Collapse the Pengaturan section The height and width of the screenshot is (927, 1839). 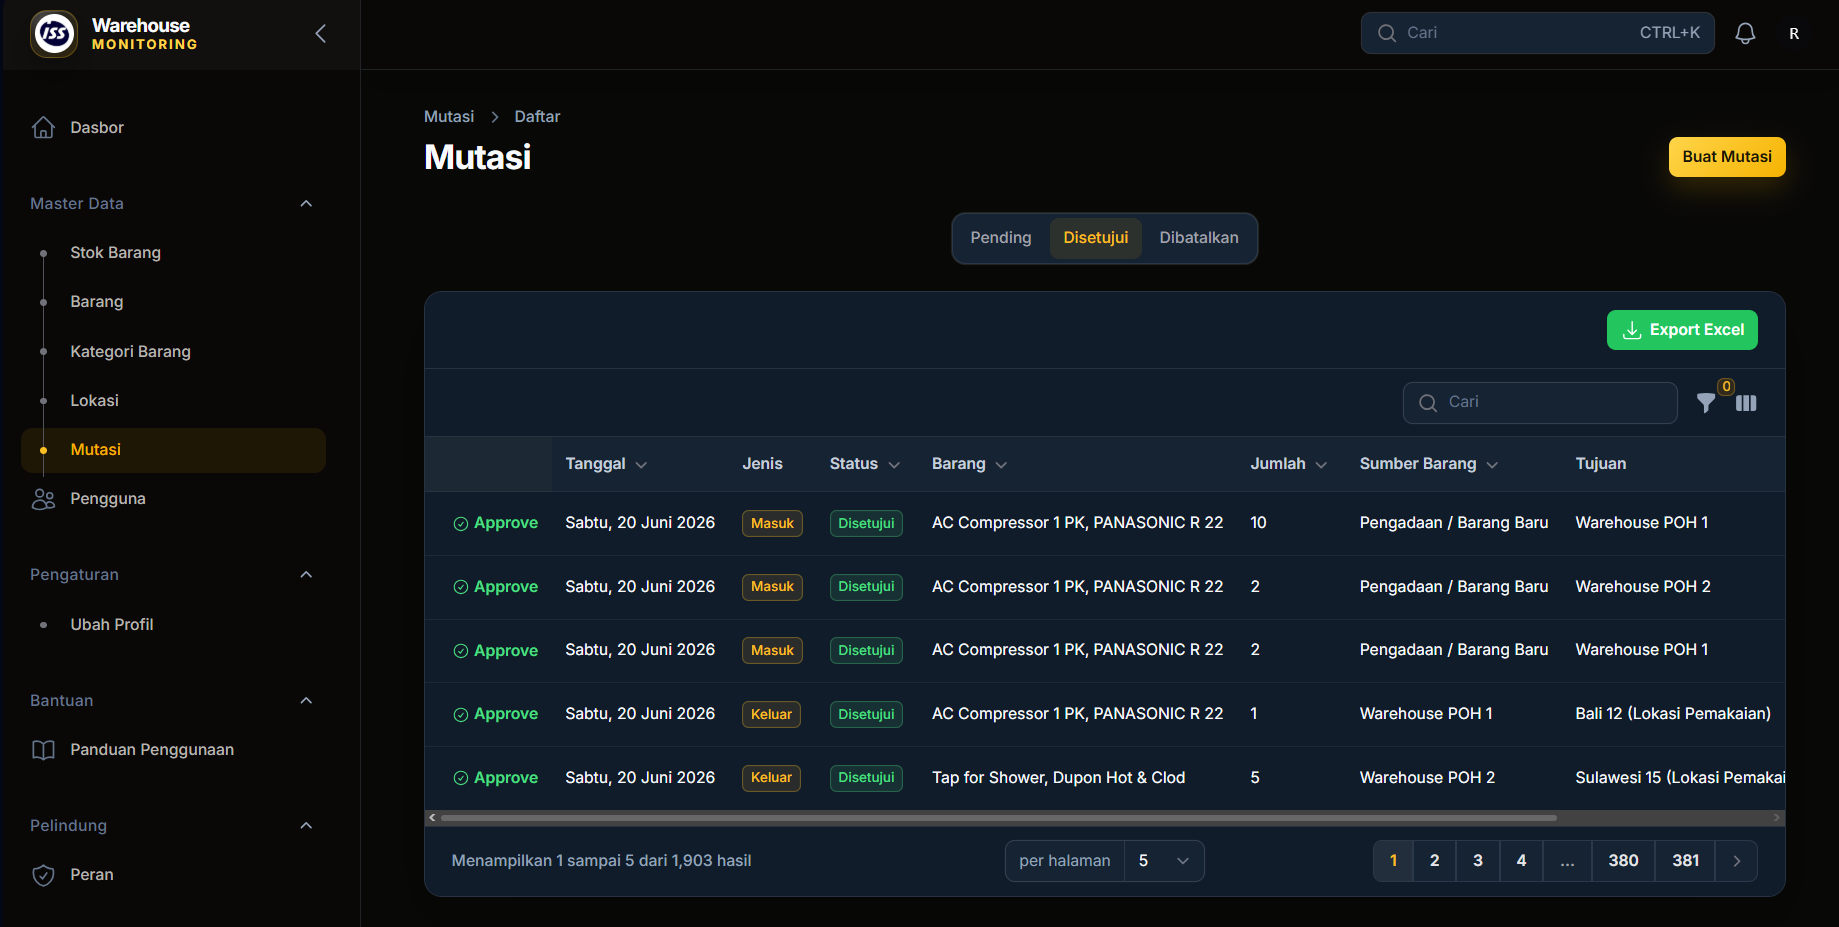[306, 575]
